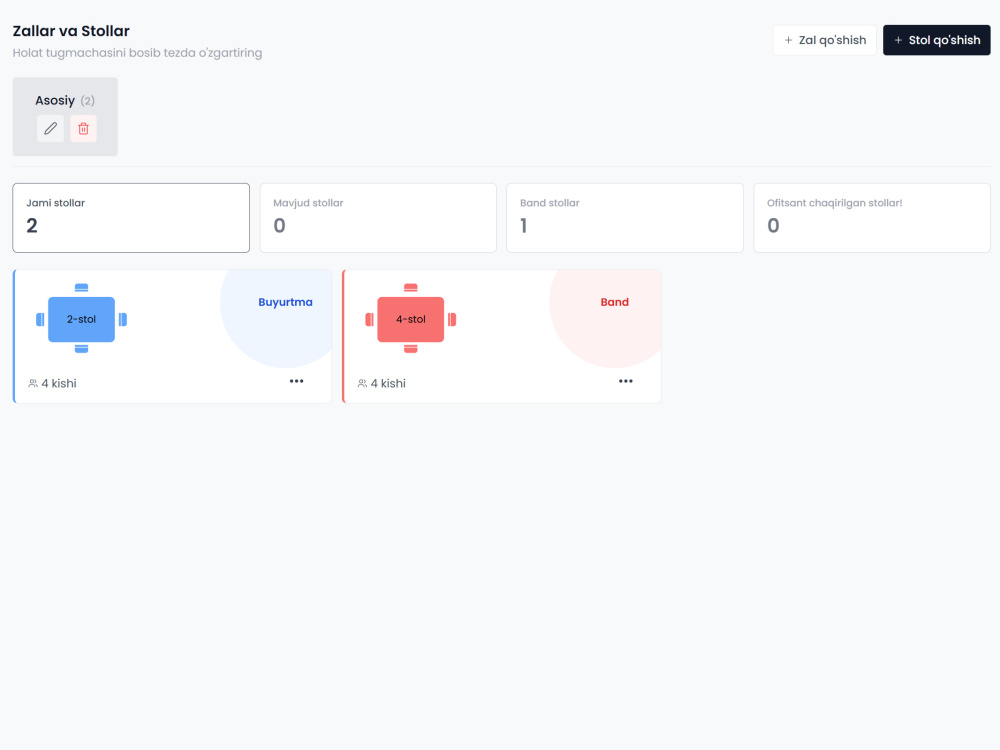Toggle Band status on 4-stol
Viewport: 1000px width, 750px height.
[x=615, y=302]
